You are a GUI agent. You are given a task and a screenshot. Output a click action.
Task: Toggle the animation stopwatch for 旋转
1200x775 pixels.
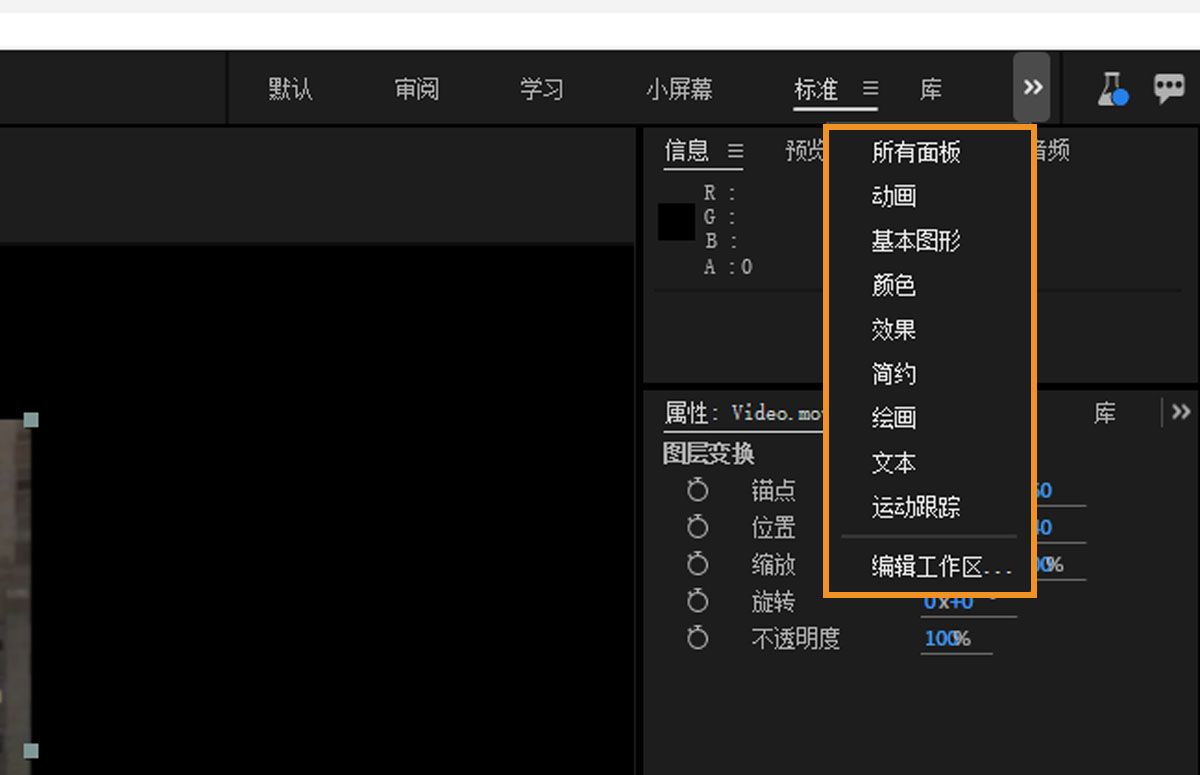(697, 602)
